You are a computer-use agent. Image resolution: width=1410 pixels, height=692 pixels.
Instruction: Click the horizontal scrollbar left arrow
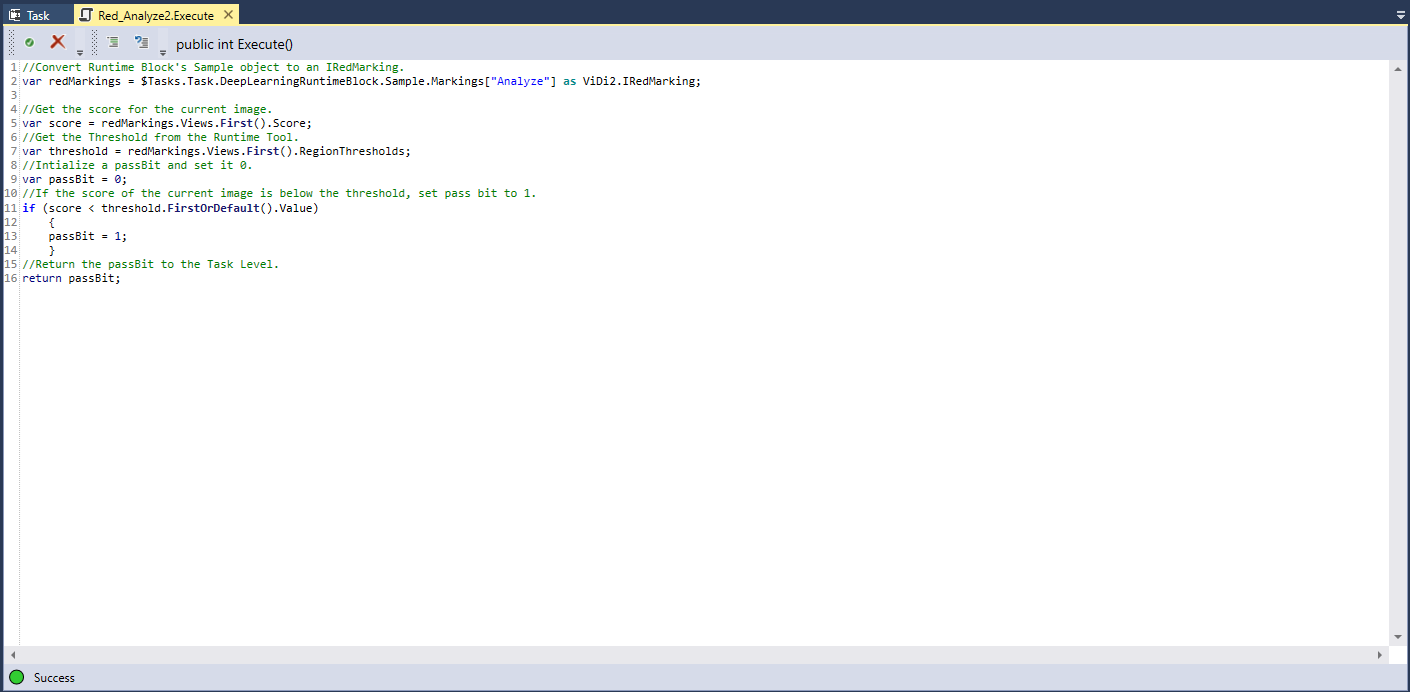(x=13, y=655)
